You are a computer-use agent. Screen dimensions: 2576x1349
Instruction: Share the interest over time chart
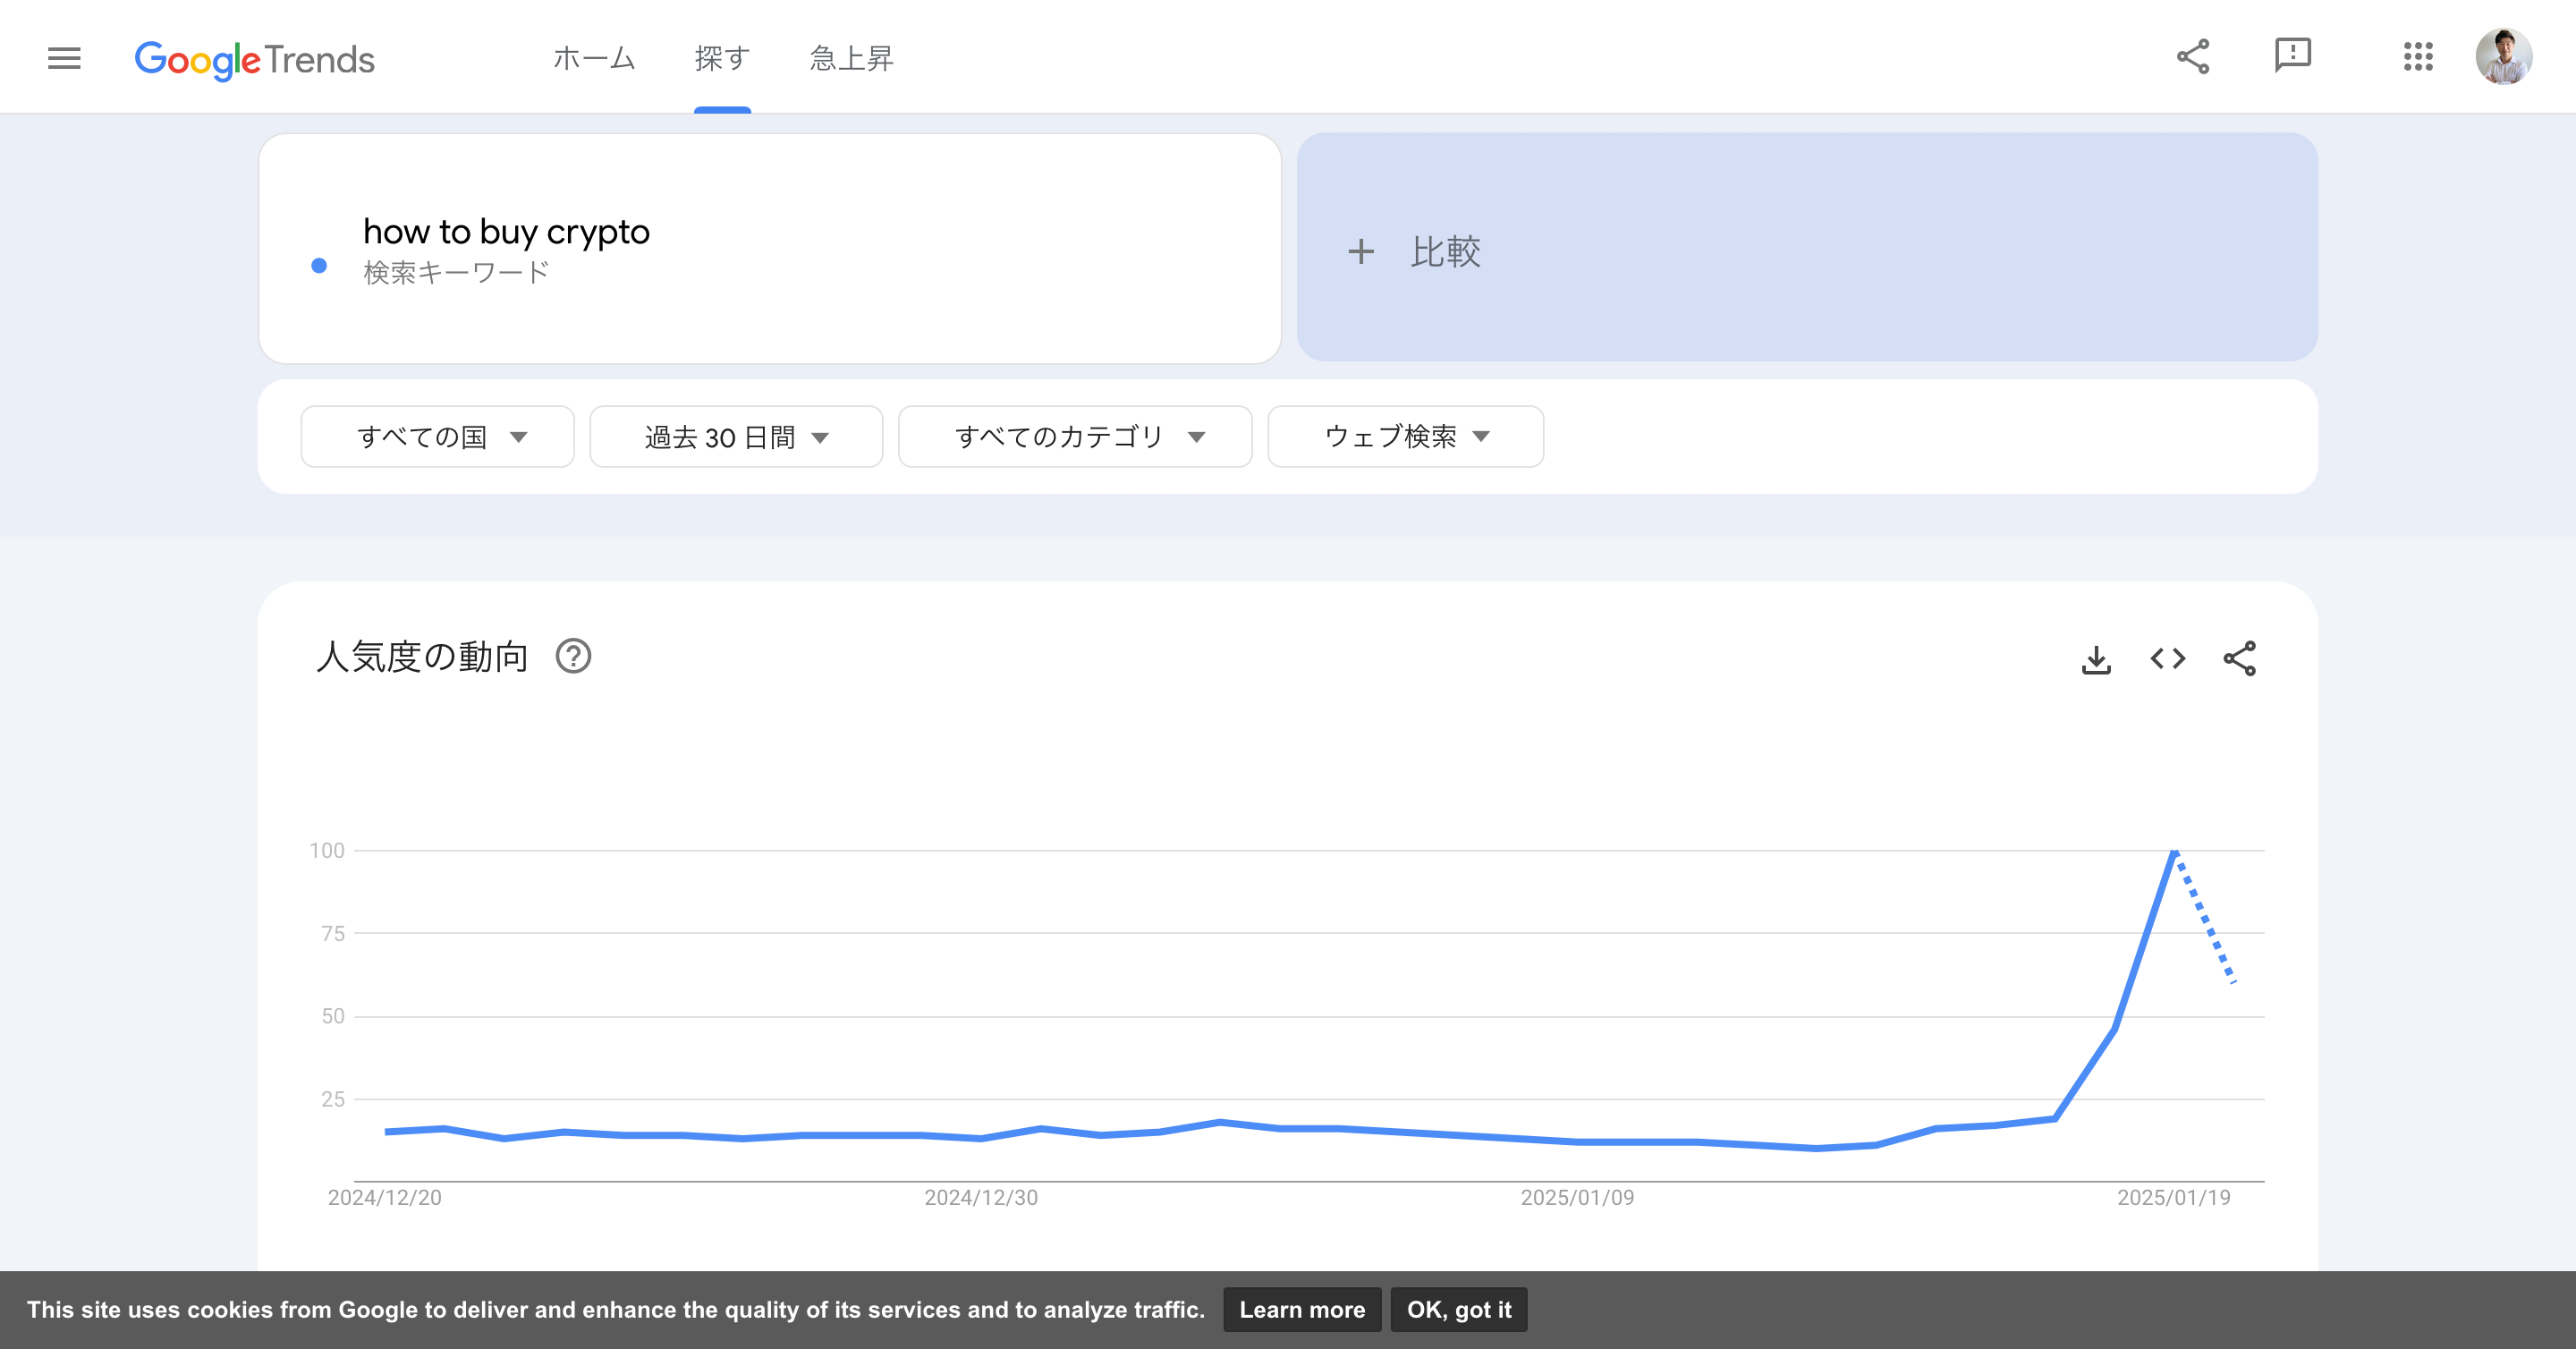click(2239, 659)
